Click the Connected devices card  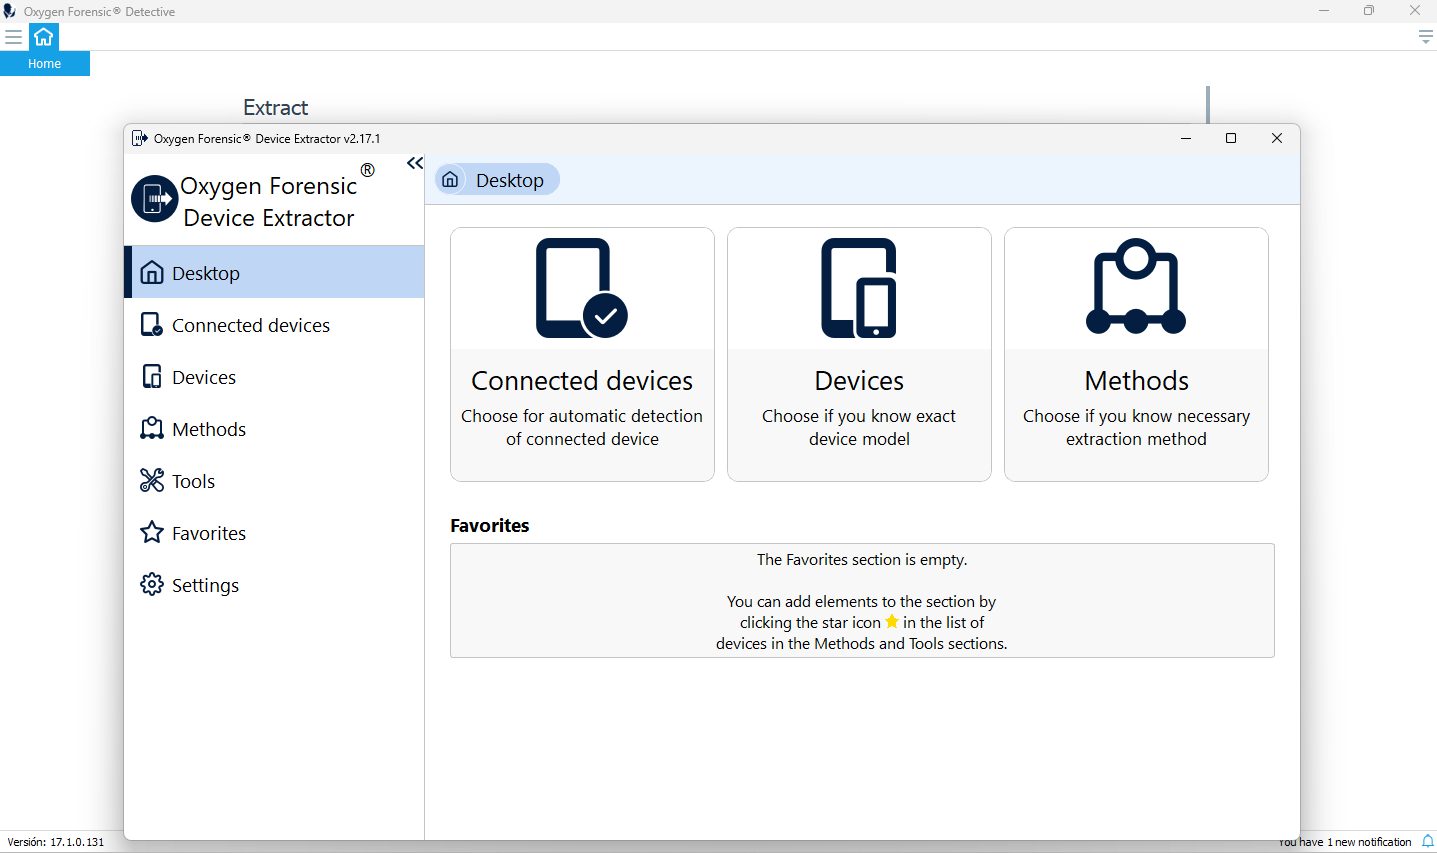click(582, 354)
